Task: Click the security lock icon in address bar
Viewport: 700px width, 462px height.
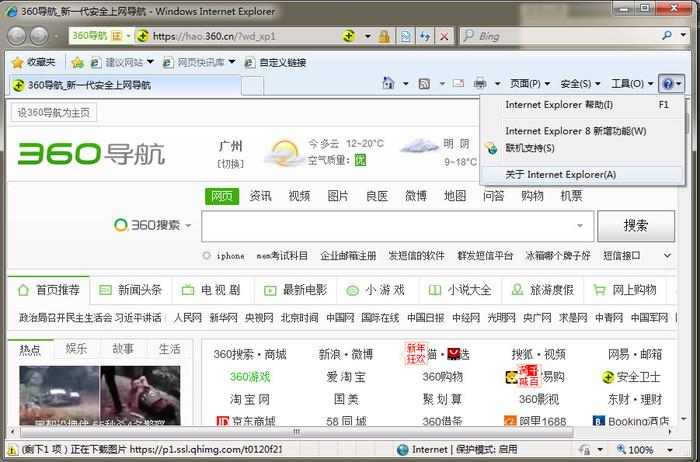Action: pos(384,36)
